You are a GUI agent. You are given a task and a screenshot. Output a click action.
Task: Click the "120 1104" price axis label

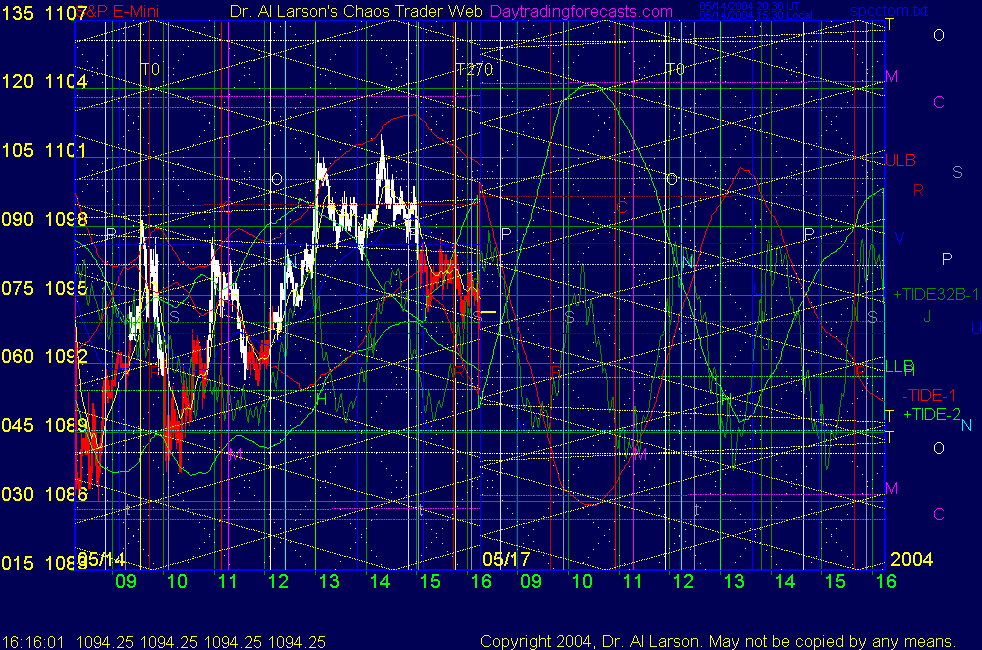point(44,81)
